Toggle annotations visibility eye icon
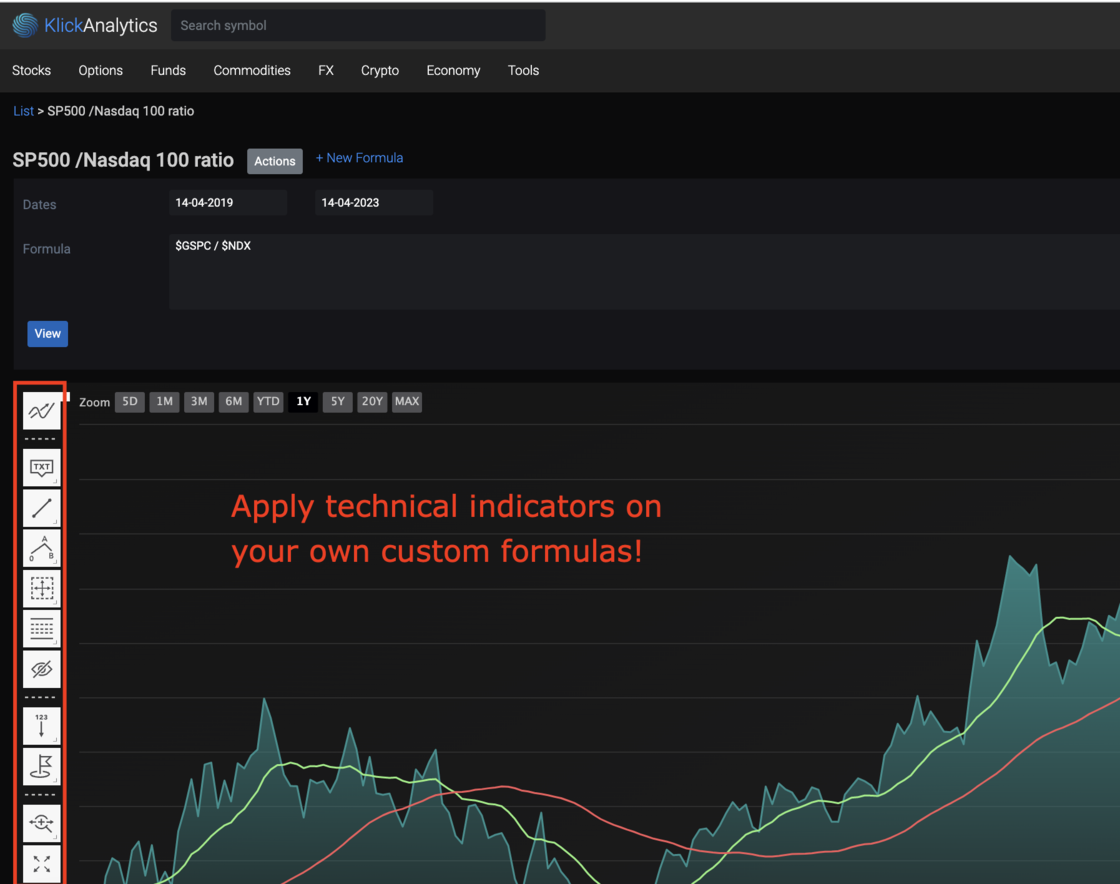Screen dimensions: 1120x884 coord(41,669)
